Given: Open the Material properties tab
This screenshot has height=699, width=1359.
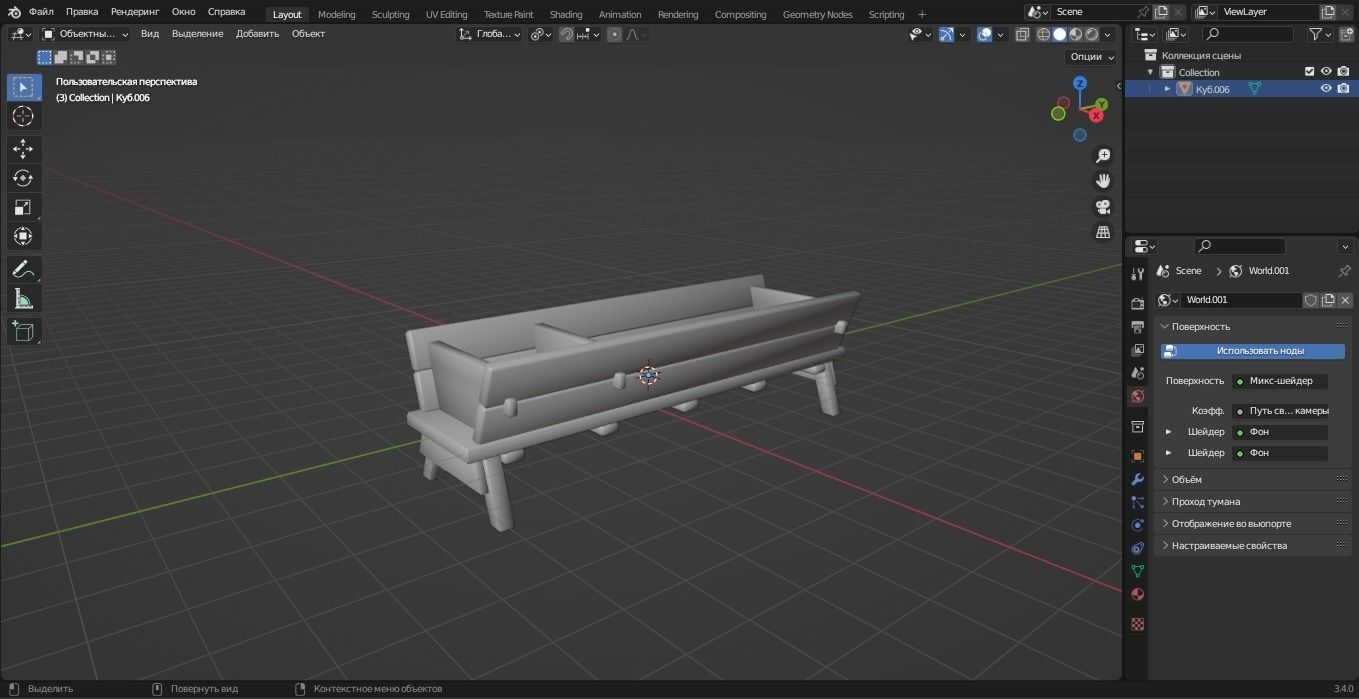Looking at the screenshot, I should tap(1137, 594).
